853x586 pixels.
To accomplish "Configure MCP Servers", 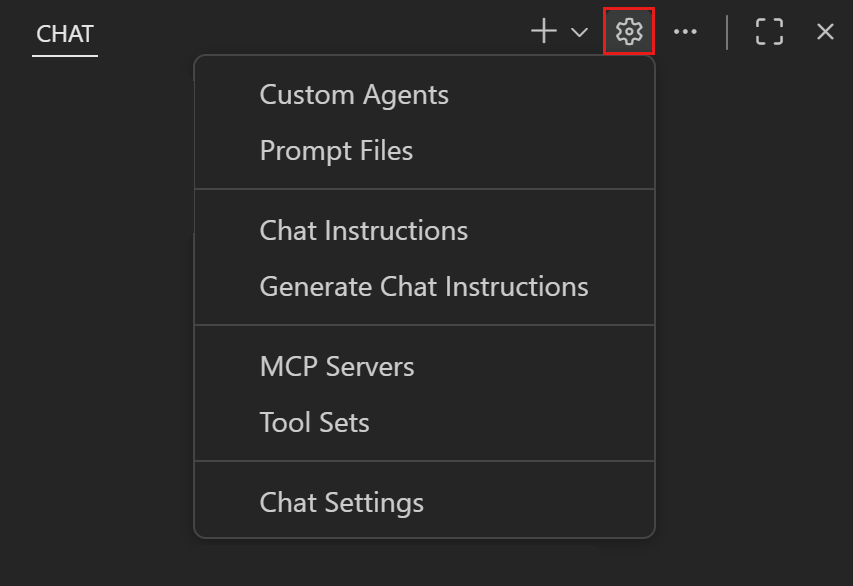I will (x=337, y=366).
